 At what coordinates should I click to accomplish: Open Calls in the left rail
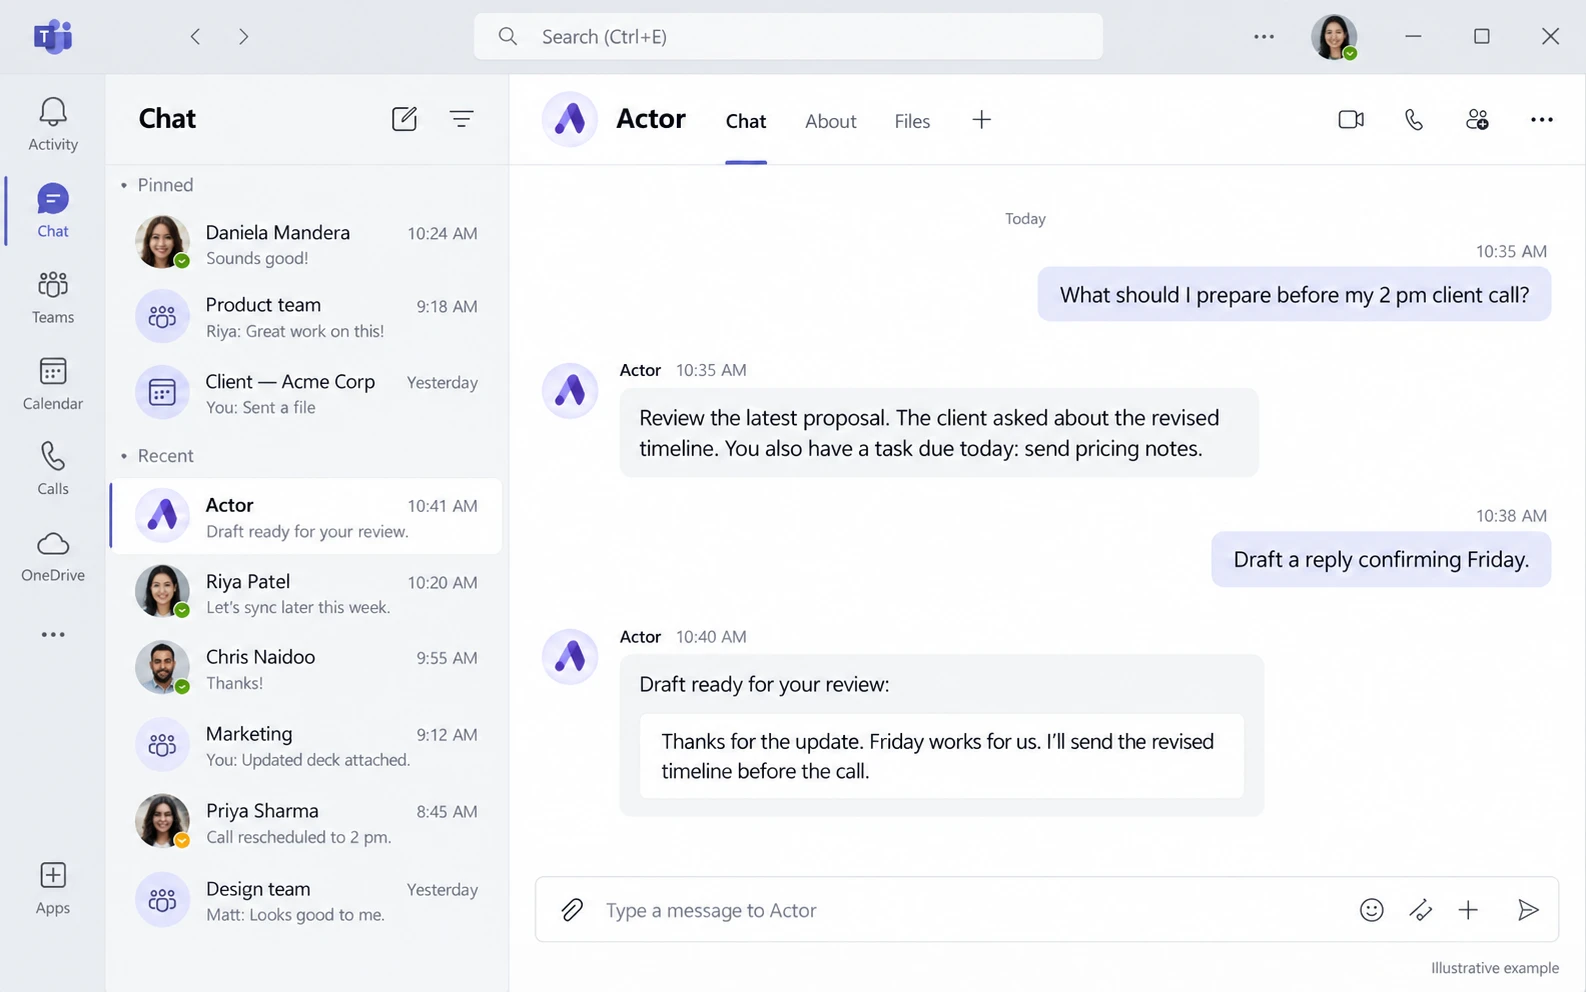coord(53,469)
